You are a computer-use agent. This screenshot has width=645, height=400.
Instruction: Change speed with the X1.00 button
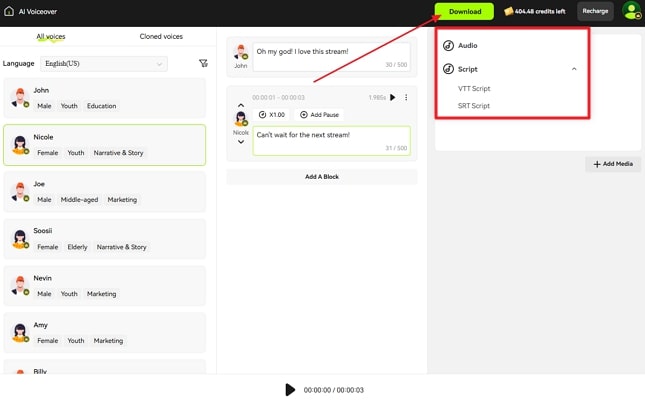point(271,114)
